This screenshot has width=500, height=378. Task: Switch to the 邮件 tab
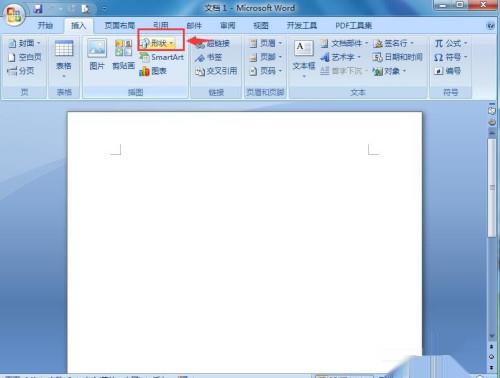pos(194,26)
